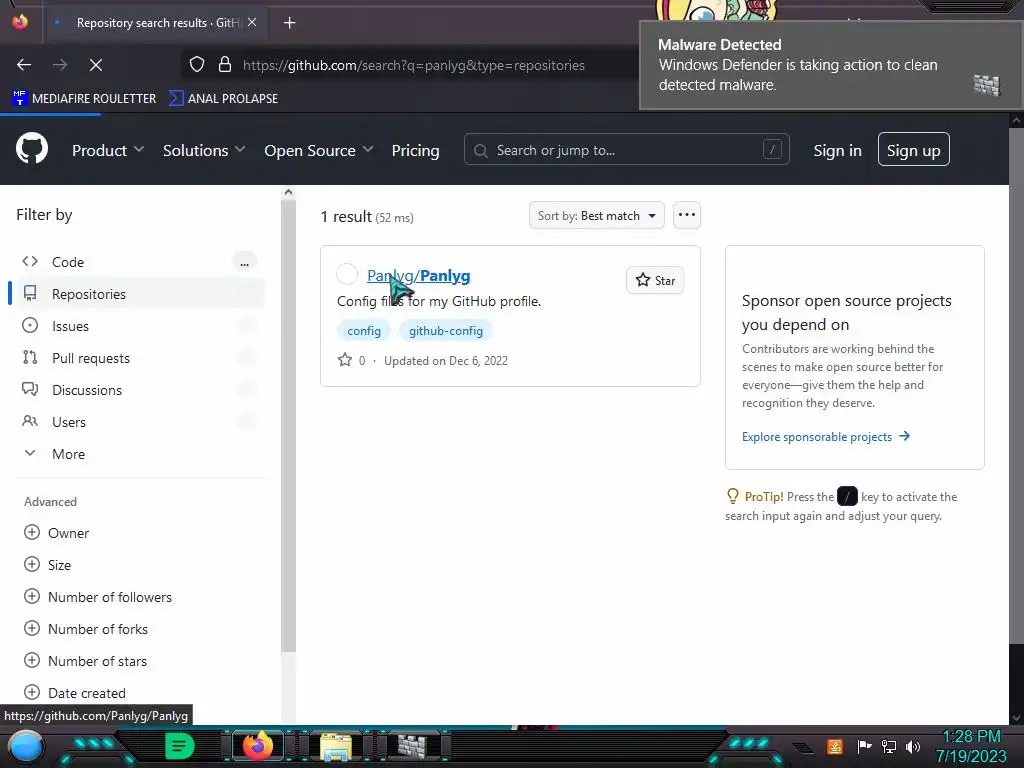This screenshot has width=1024, height=768.
Task: Click the Action Center flag tray icon
Action: (864, 746)
